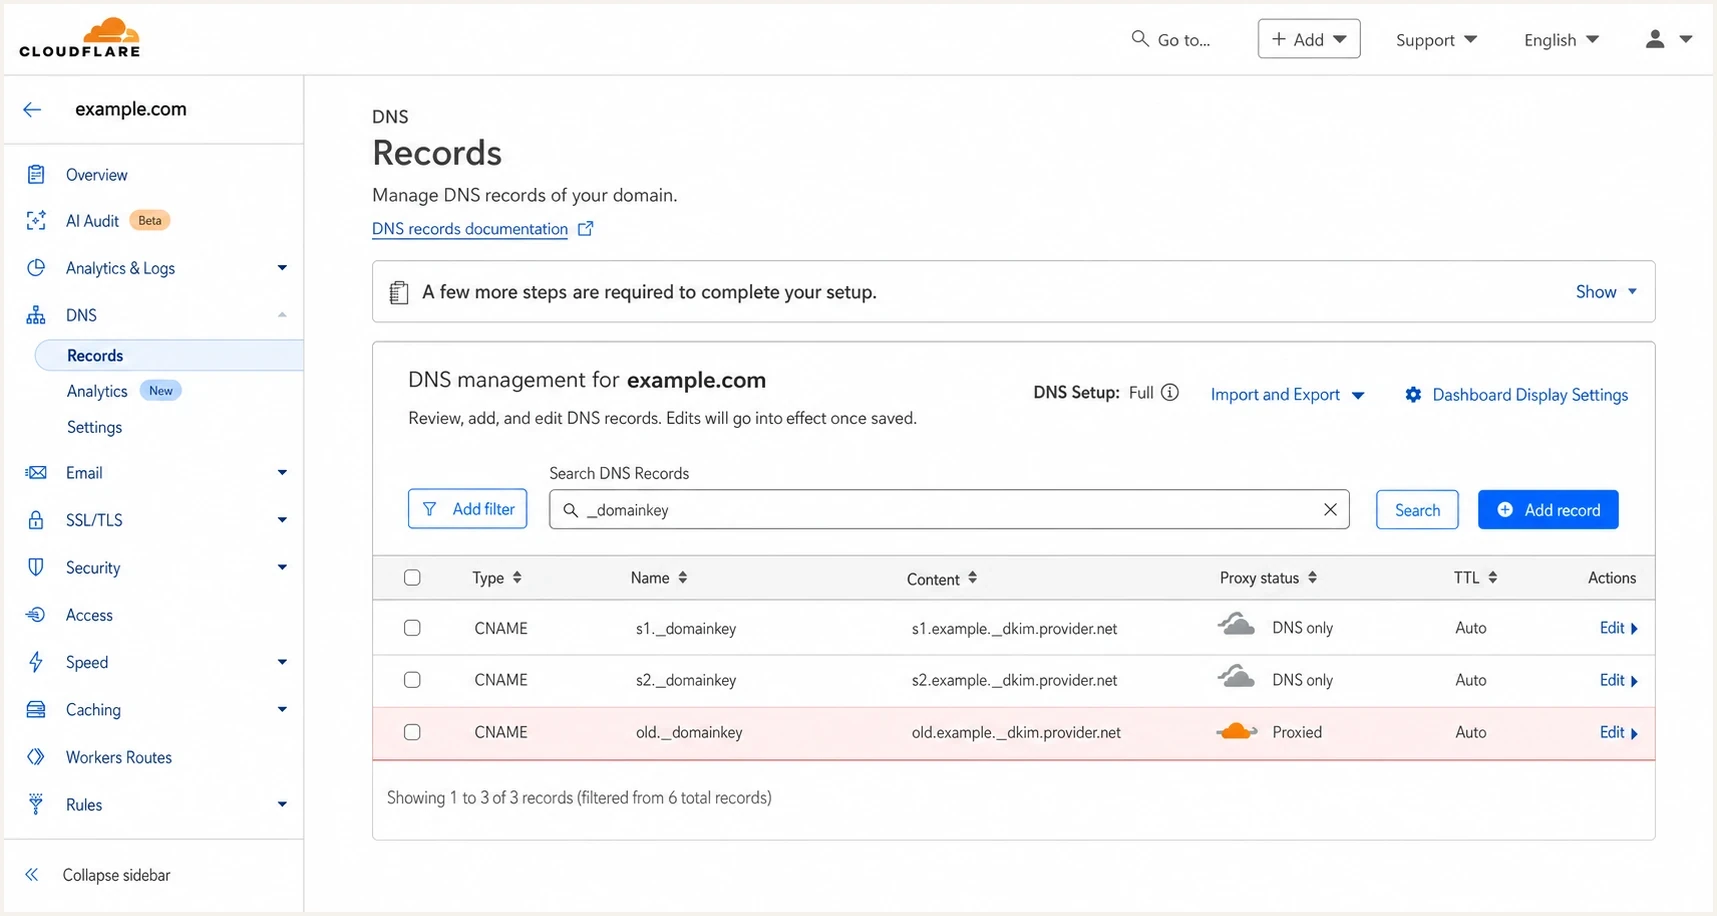Open the Records submenu item
Screen dimensions: 1717x916
point(169,355)
